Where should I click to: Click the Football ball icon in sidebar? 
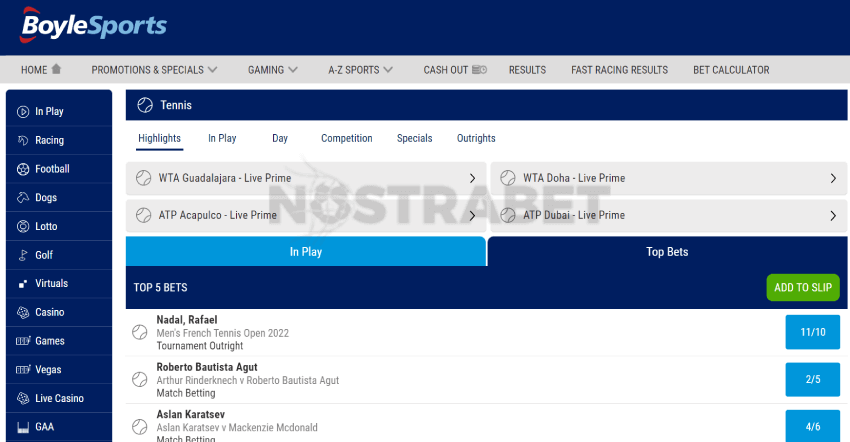click(23, 169)
